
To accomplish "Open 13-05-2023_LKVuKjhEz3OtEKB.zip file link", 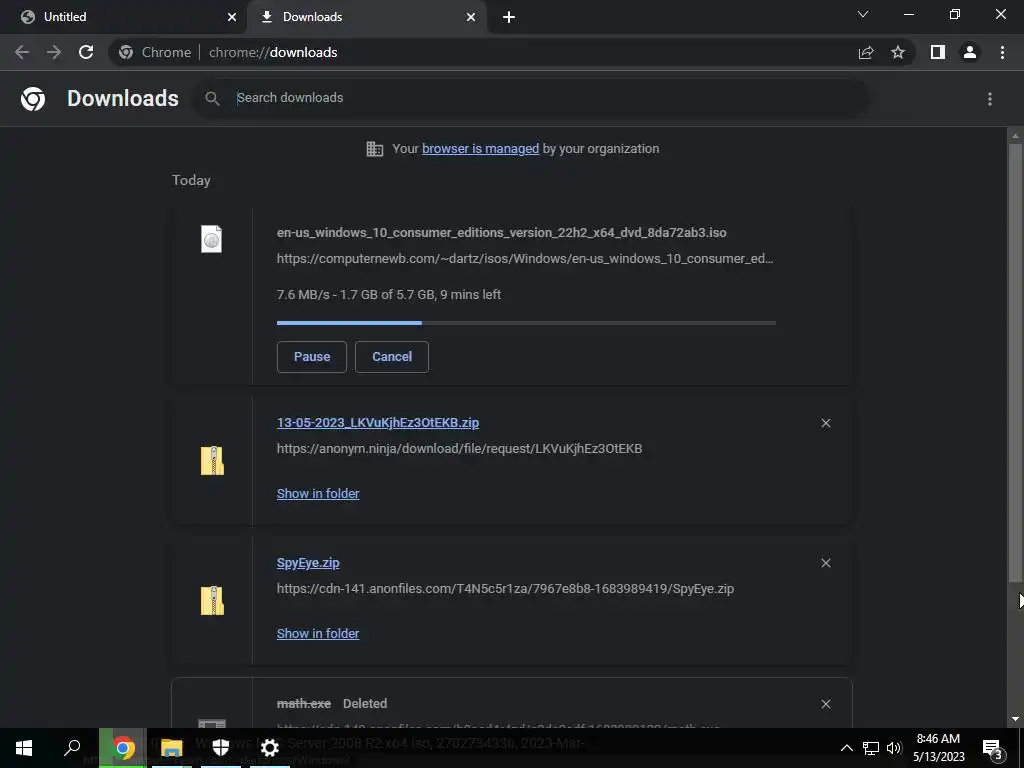I will coord(377,423).
